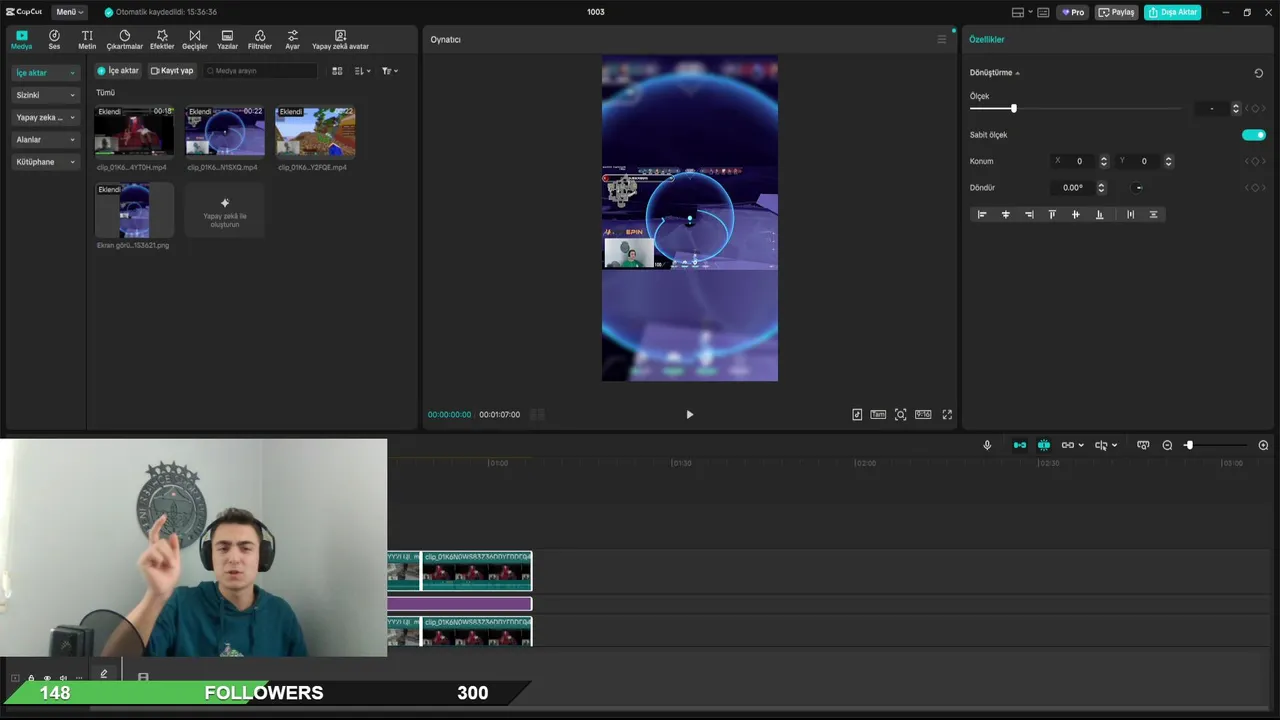This screenshot has width=1280, height=720.
Task: Add keyframe for Döndür
Action: [x=1255, y=187]
